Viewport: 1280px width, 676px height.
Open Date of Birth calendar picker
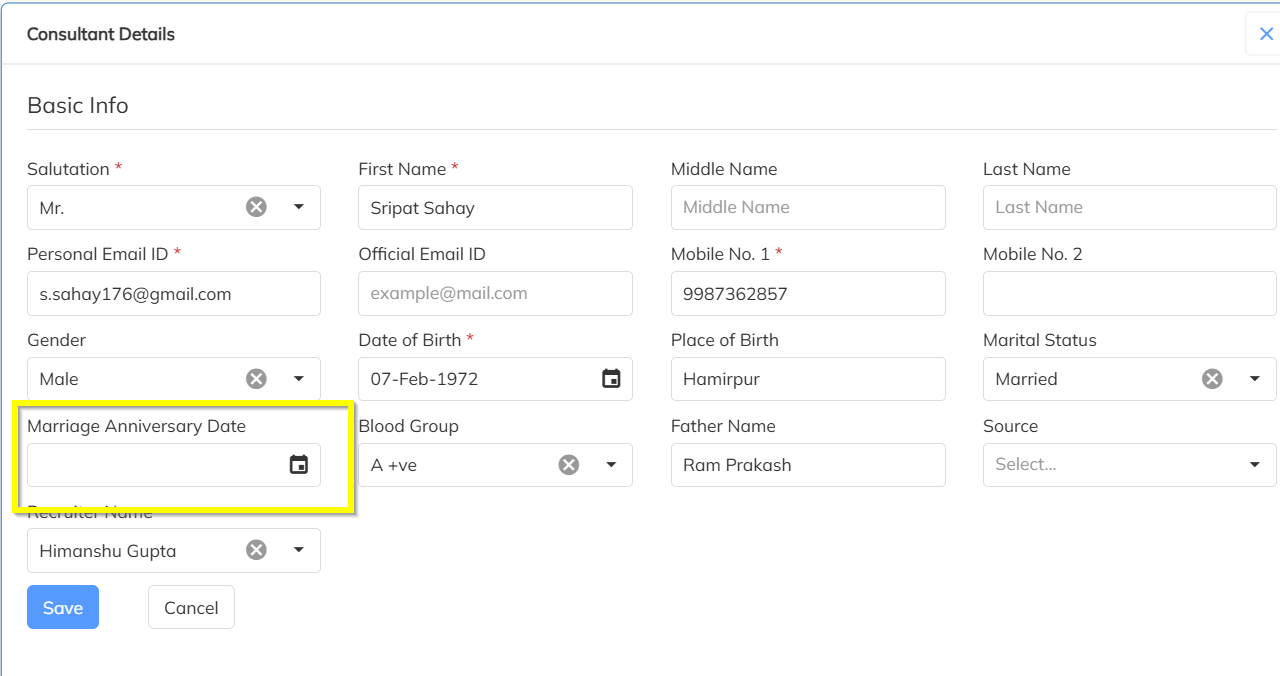click(x=611, y=379)
